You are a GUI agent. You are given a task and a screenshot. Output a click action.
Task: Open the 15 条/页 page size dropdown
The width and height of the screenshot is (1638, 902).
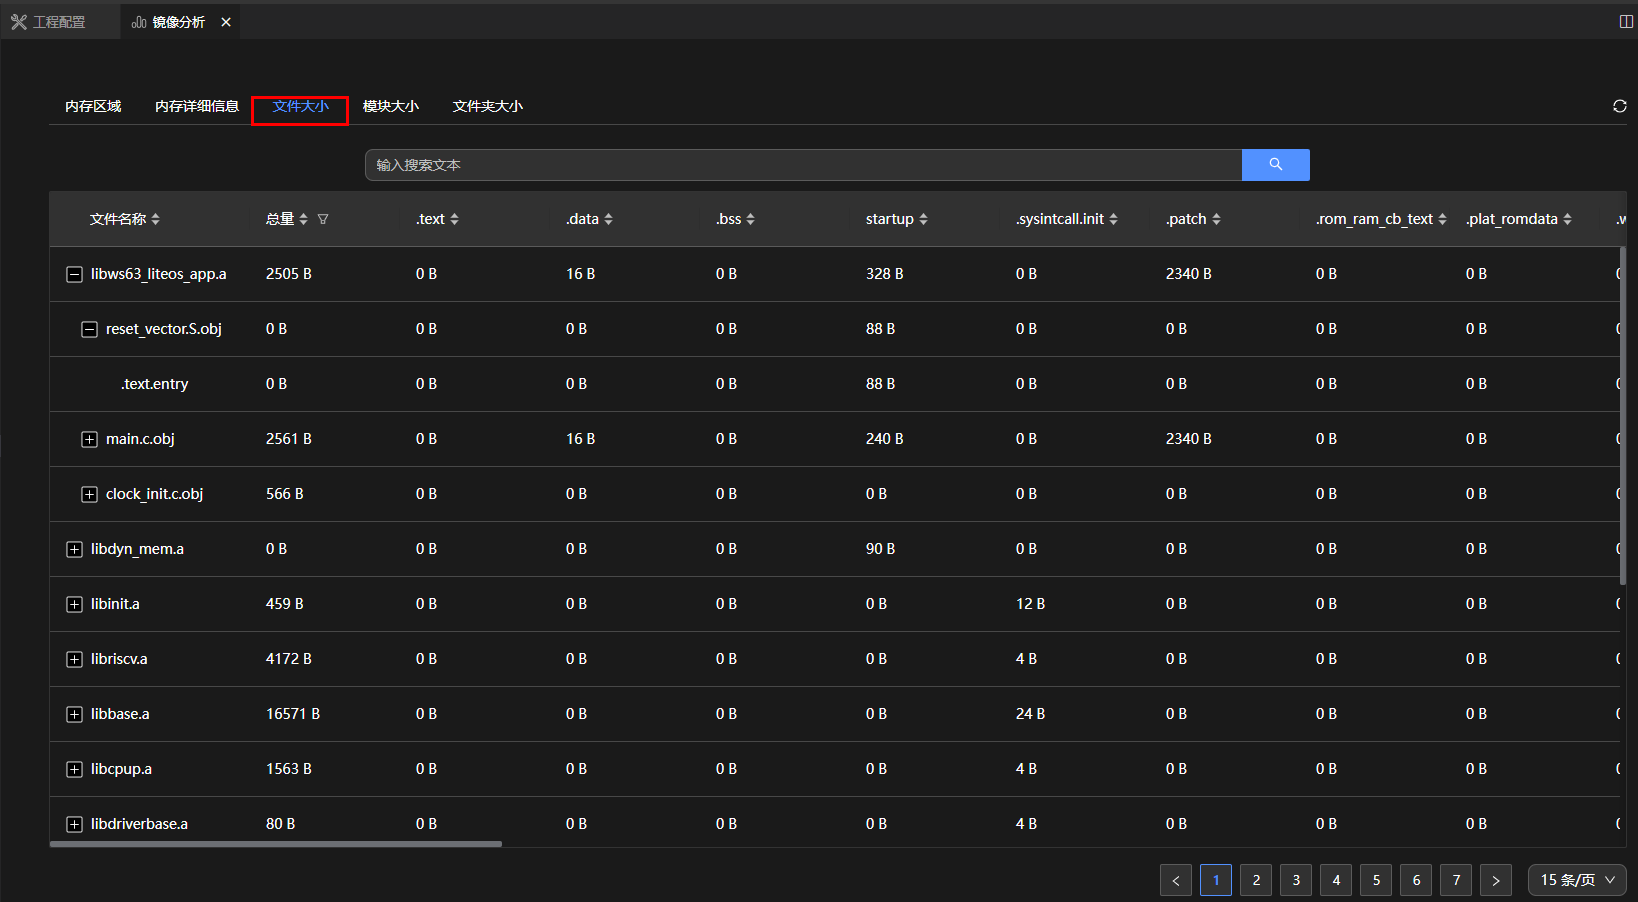(x=1577, y=880)
